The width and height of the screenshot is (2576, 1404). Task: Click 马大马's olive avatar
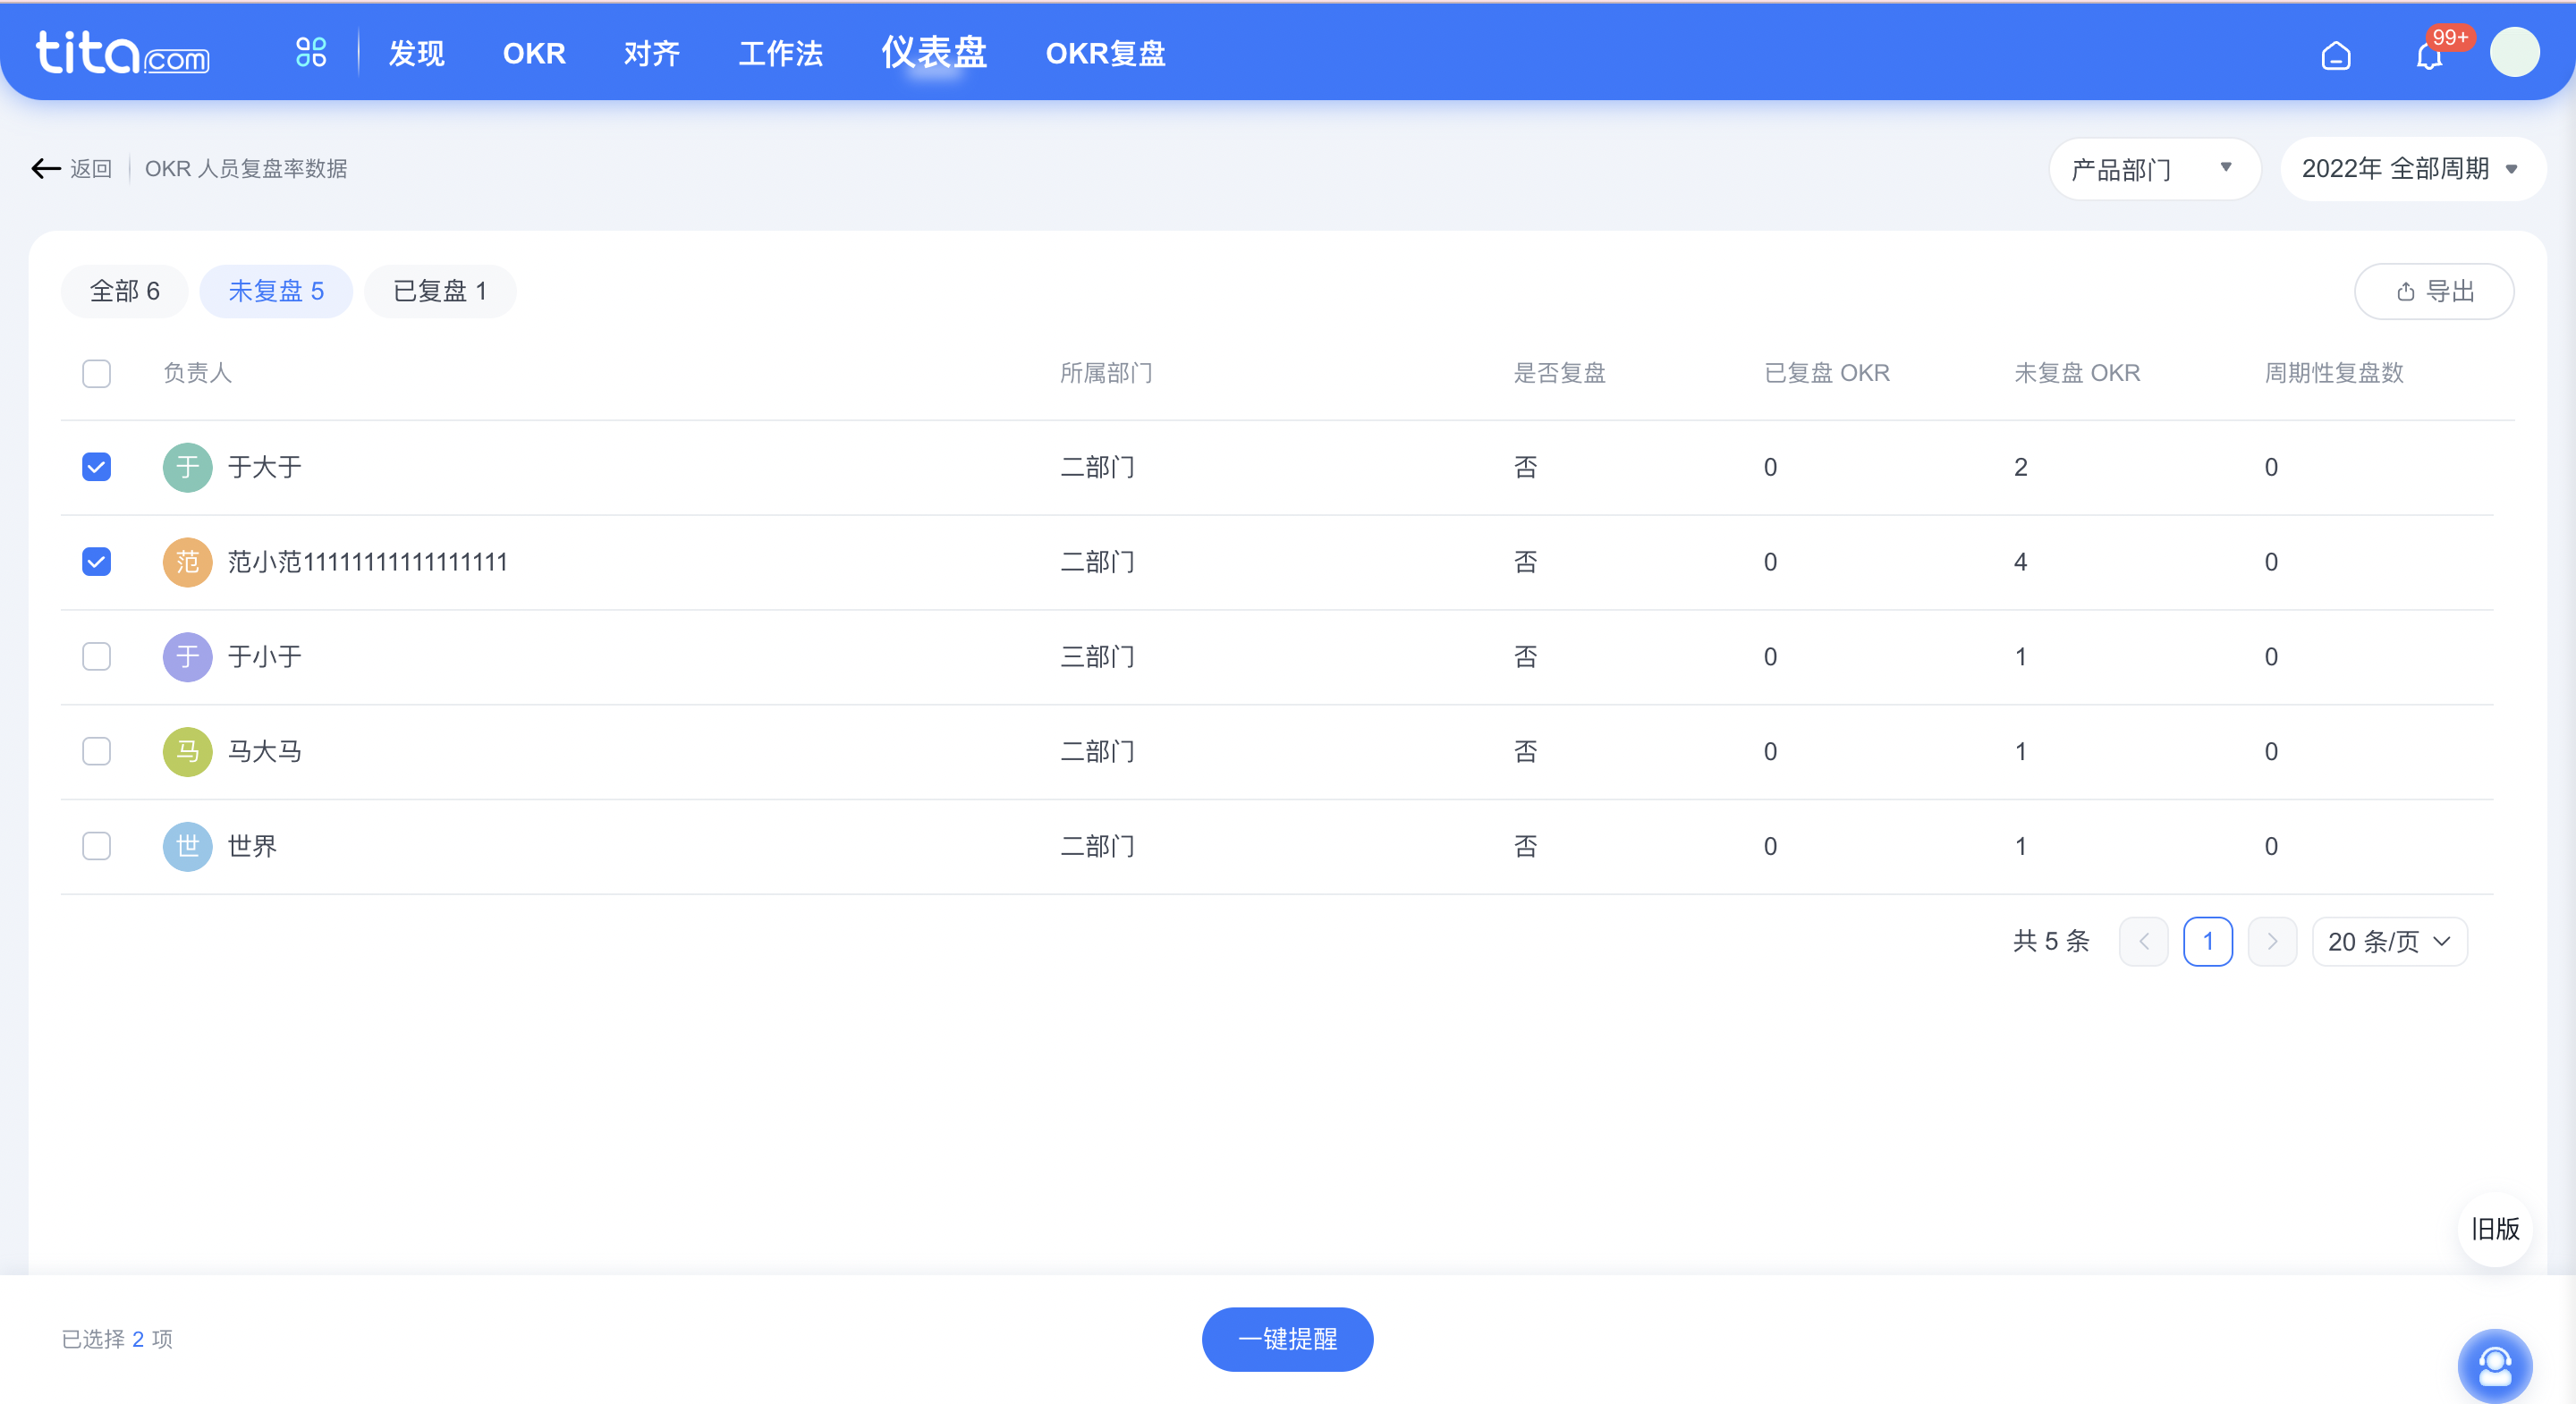[x=187, y=751]
